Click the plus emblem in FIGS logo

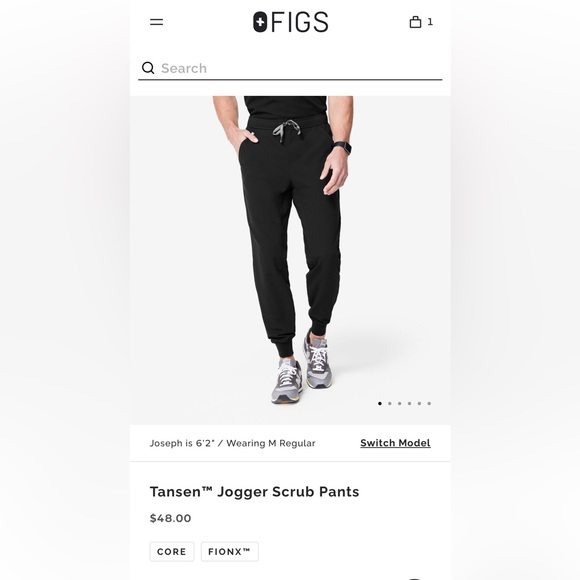pyautogui.click(x=260, y=22)
